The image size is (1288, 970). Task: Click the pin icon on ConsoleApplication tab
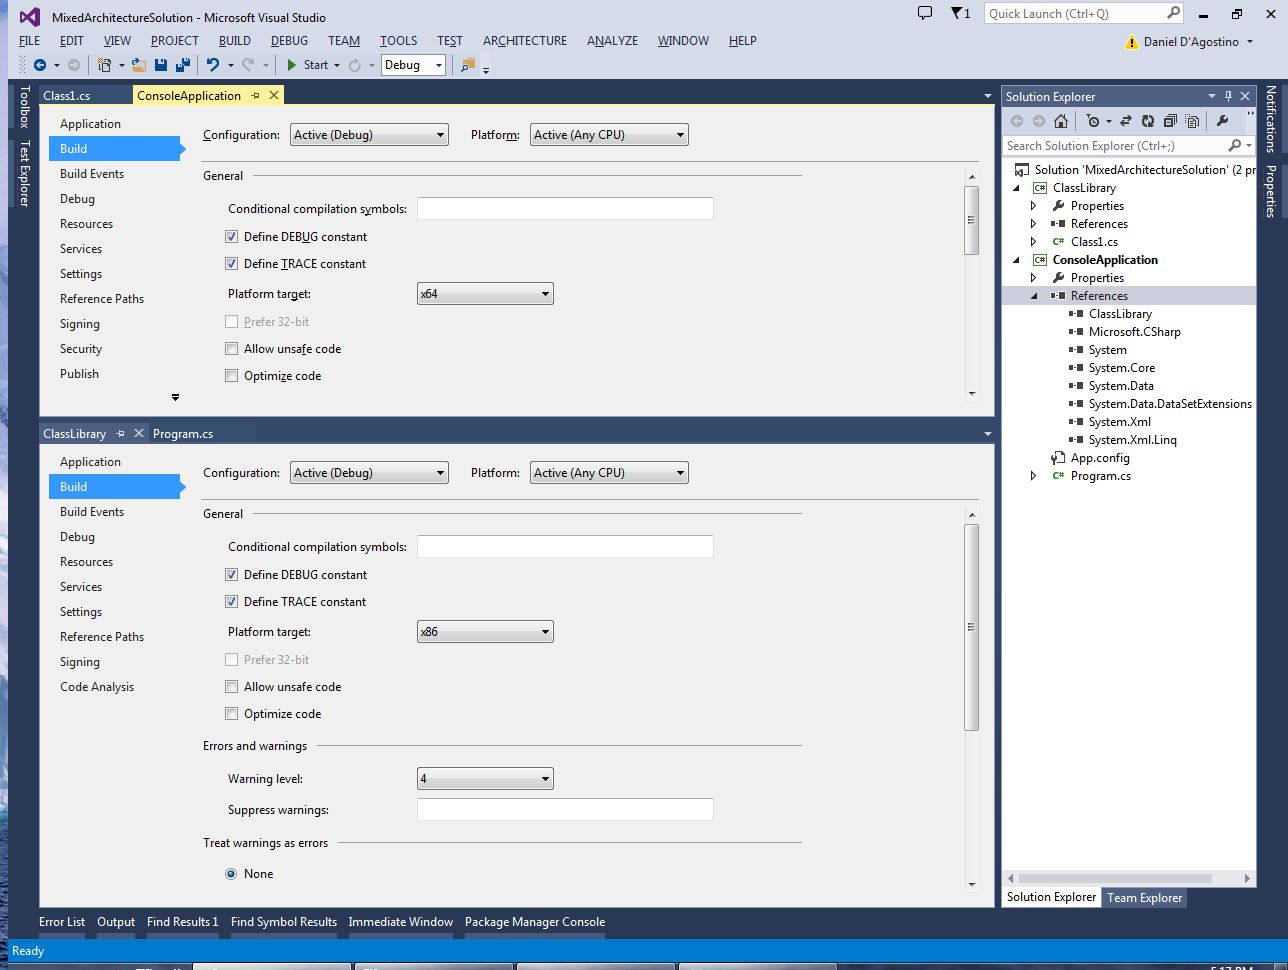tap(255, 96)
